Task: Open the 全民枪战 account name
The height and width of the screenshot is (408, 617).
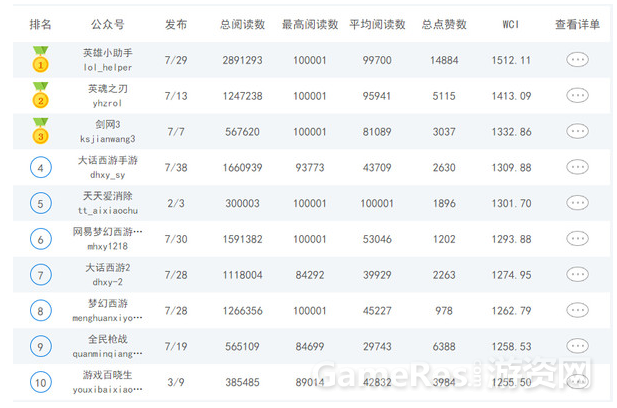Action: (108, 339)
